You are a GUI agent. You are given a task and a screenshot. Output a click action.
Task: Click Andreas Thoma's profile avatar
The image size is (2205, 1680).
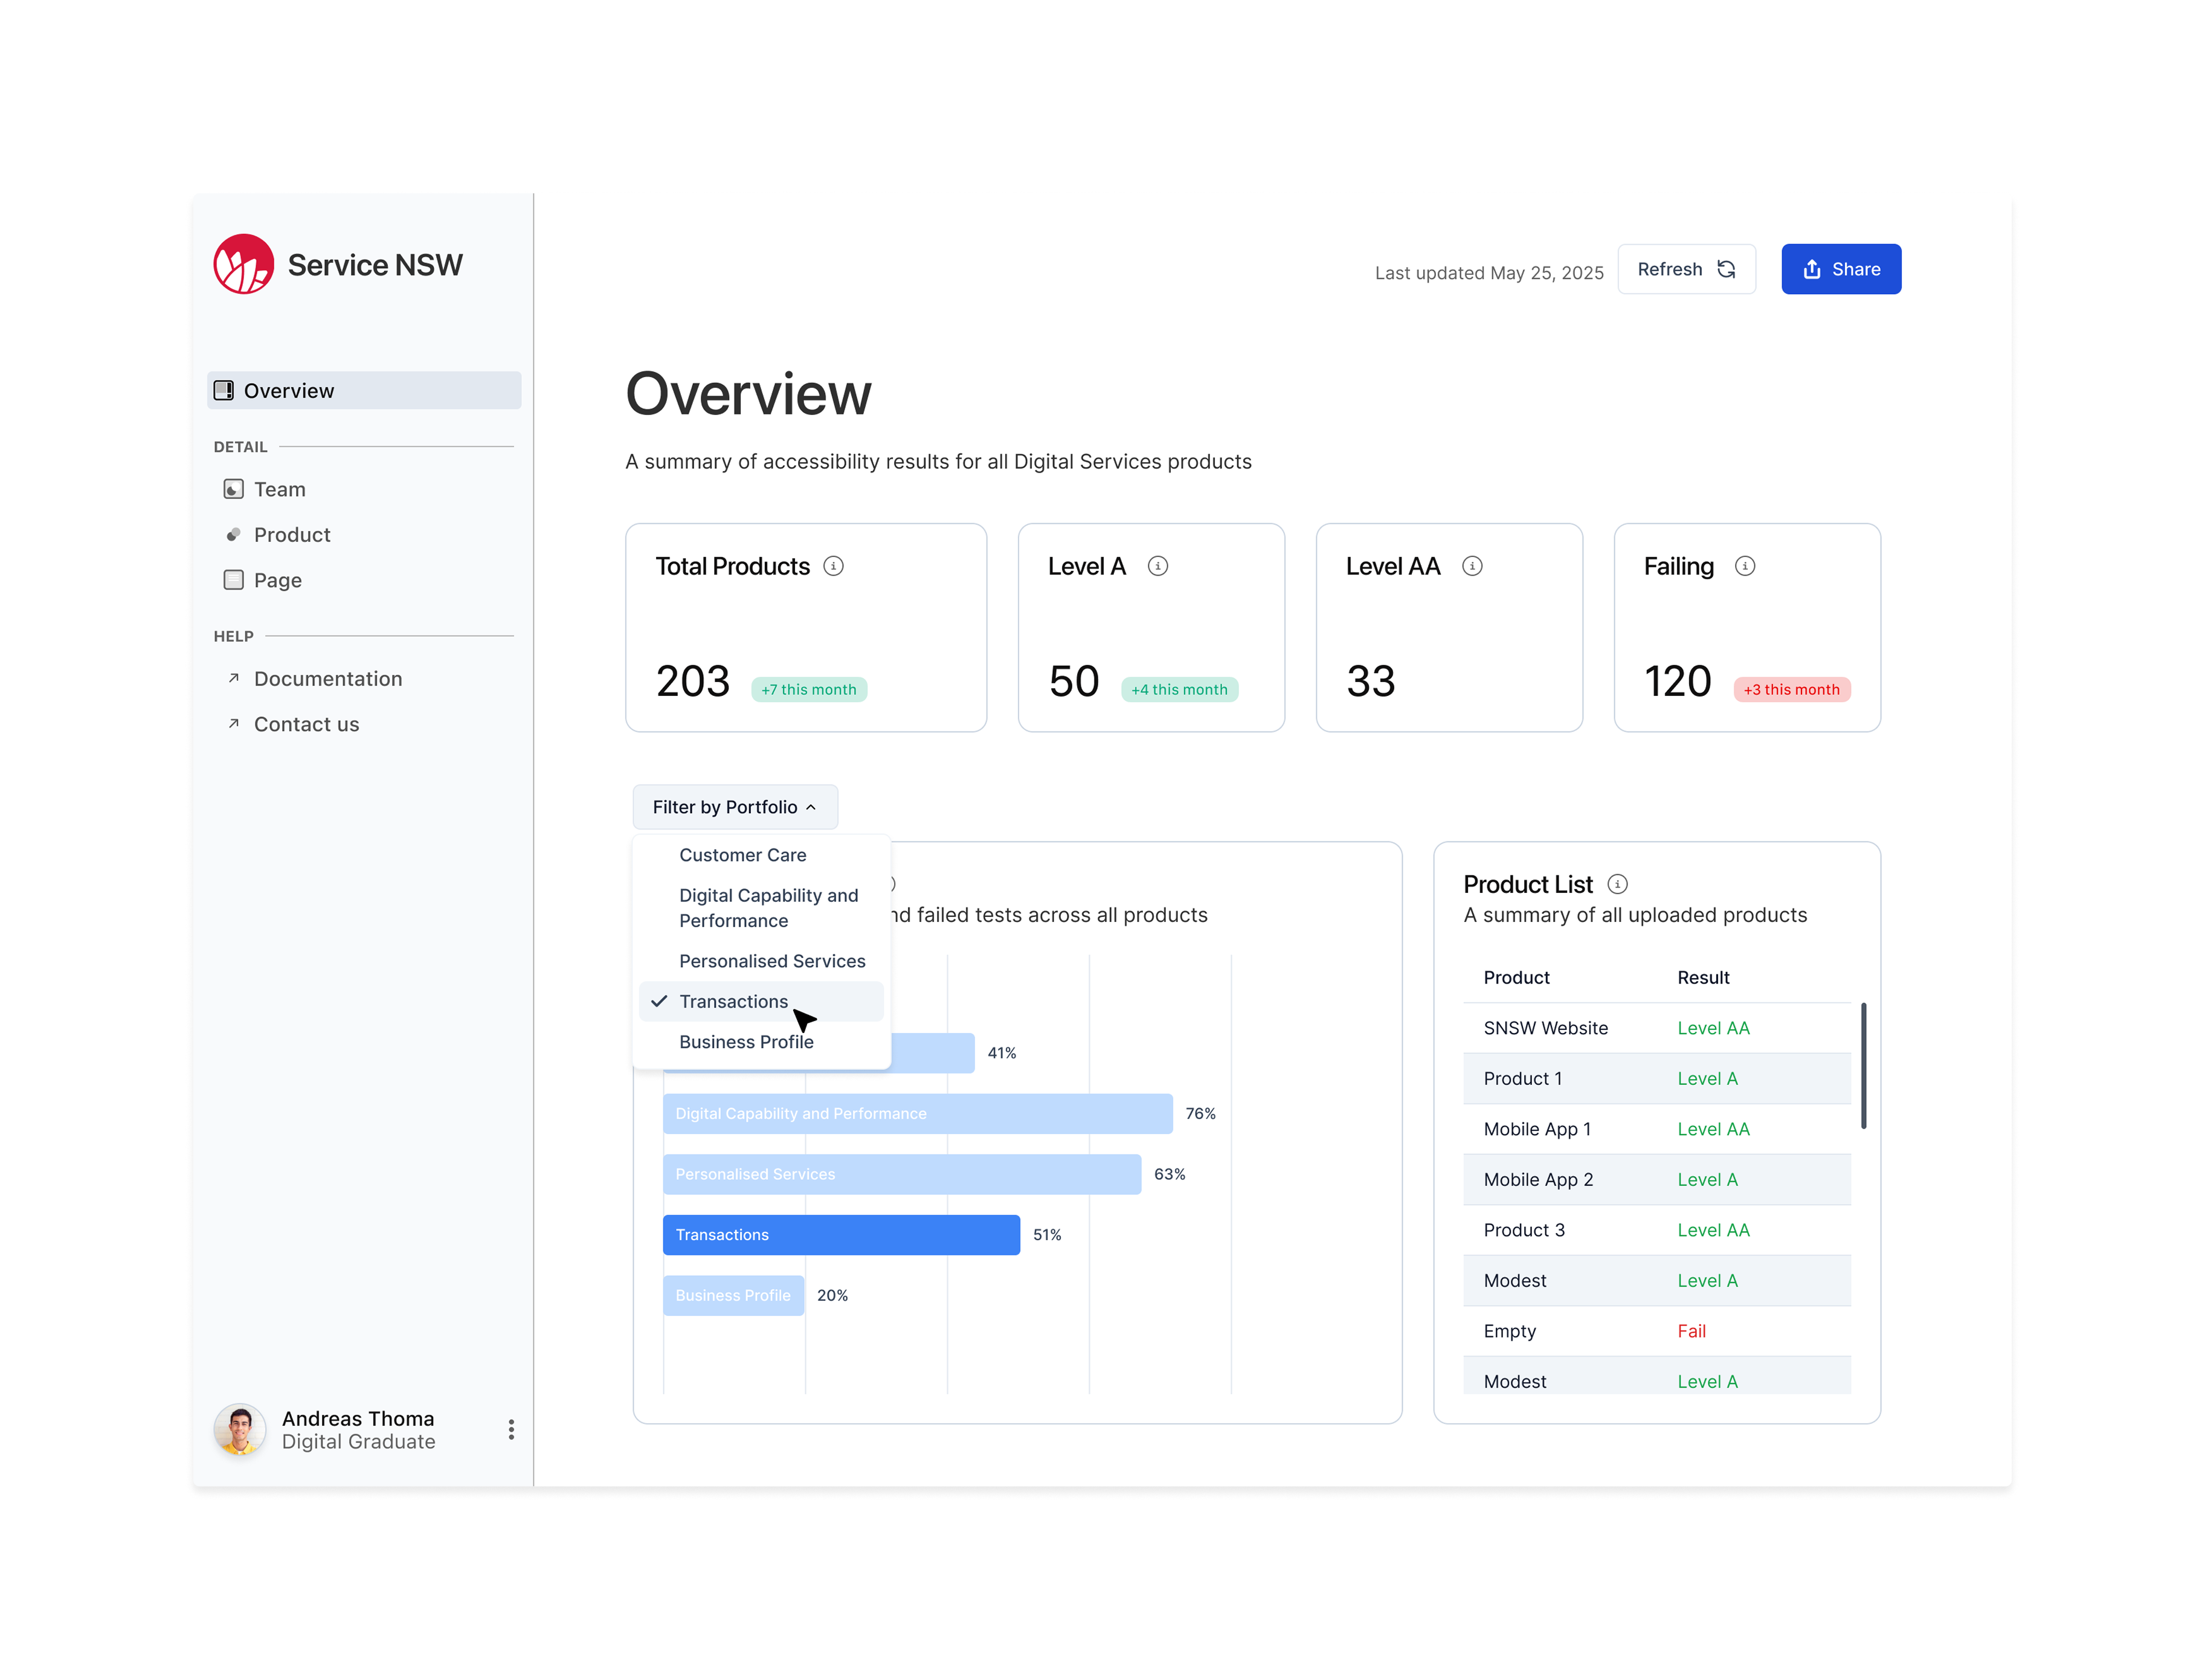tap(240, 1429)
